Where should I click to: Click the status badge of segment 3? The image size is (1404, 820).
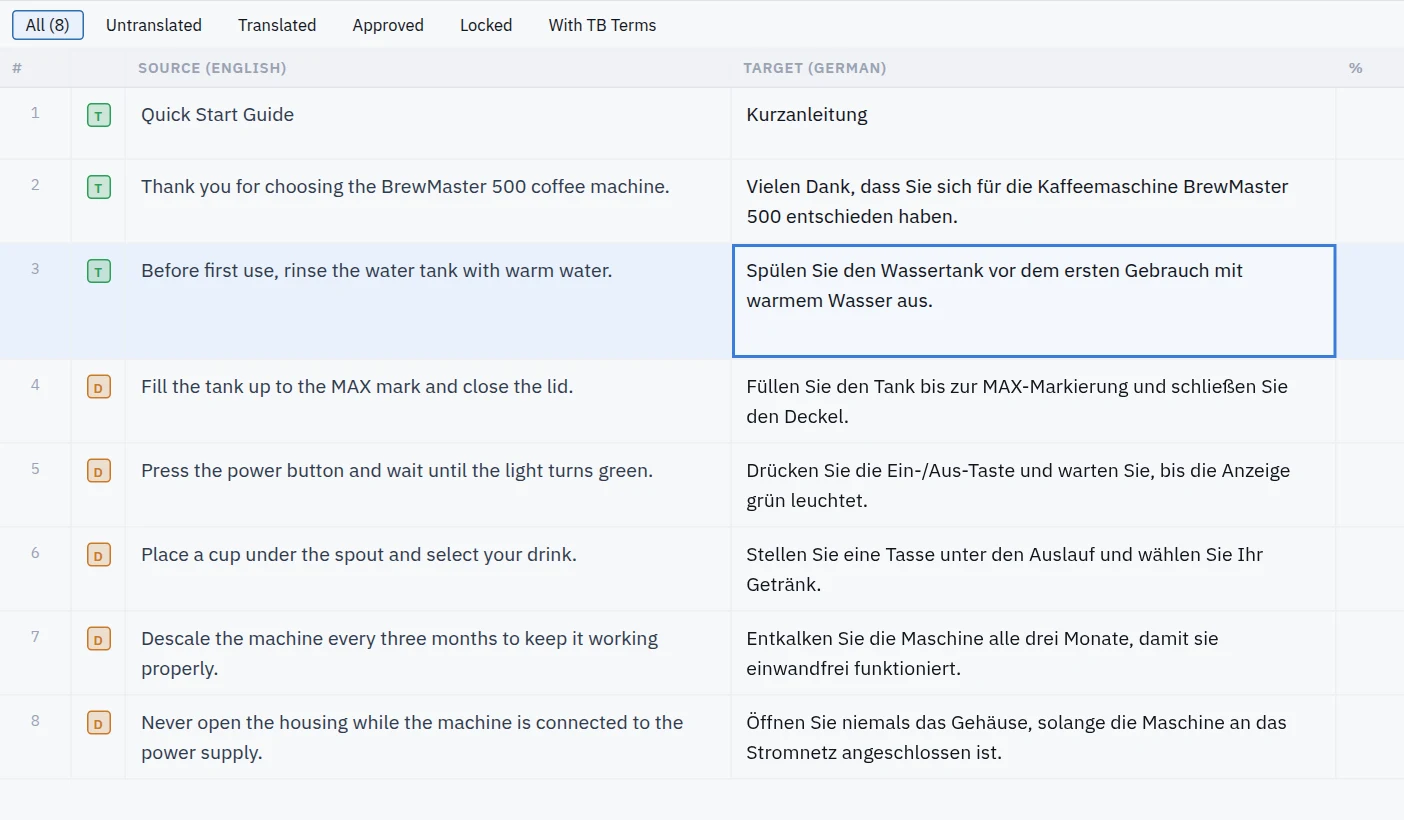click(x=98, y=271)
